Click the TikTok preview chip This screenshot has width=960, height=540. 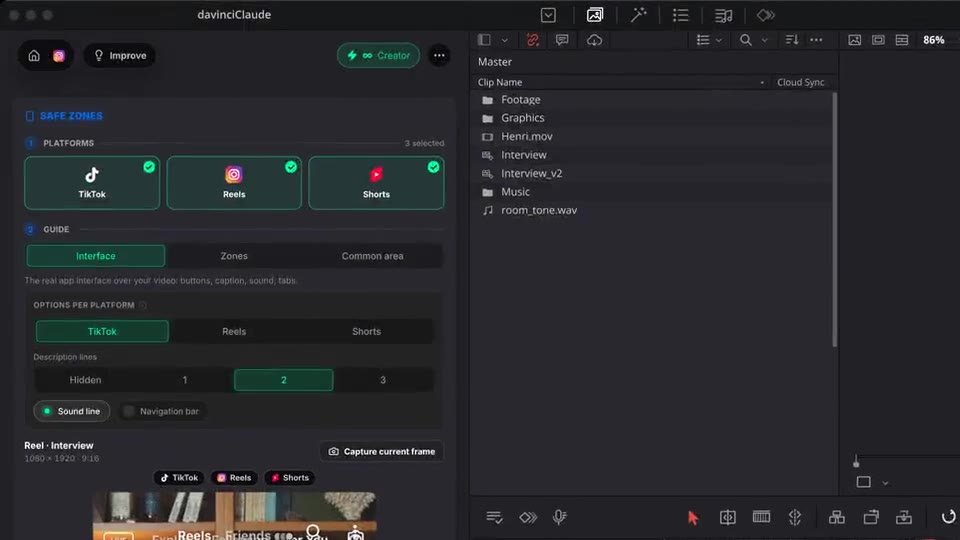point(179,478)
